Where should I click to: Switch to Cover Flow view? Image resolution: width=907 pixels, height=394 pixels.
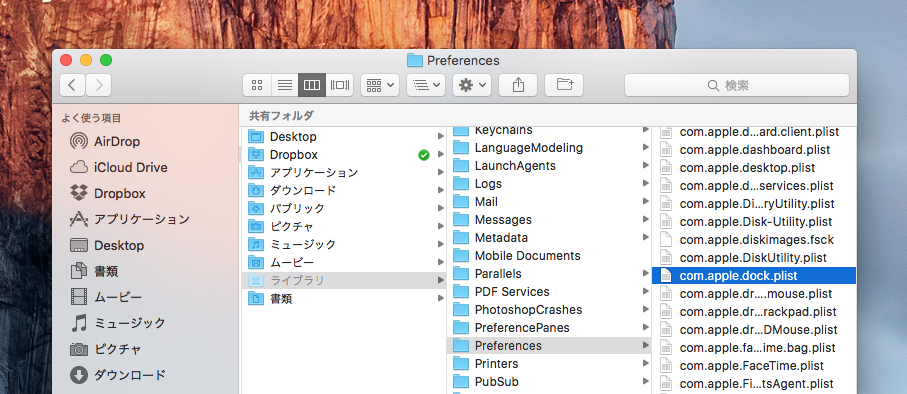pyautogui.click(x=340, y=85)
